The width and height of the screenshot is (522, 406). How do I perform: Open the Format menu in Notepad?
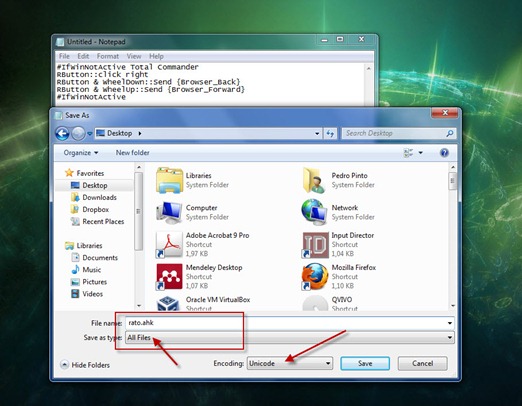(108, 56)
